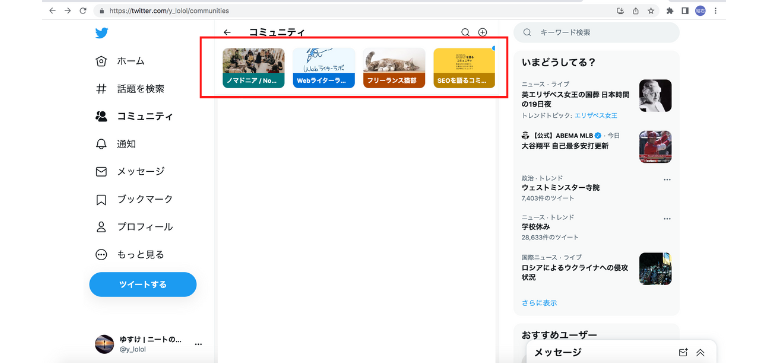Go to プロフィール in the sidebar

pos(134,227)
